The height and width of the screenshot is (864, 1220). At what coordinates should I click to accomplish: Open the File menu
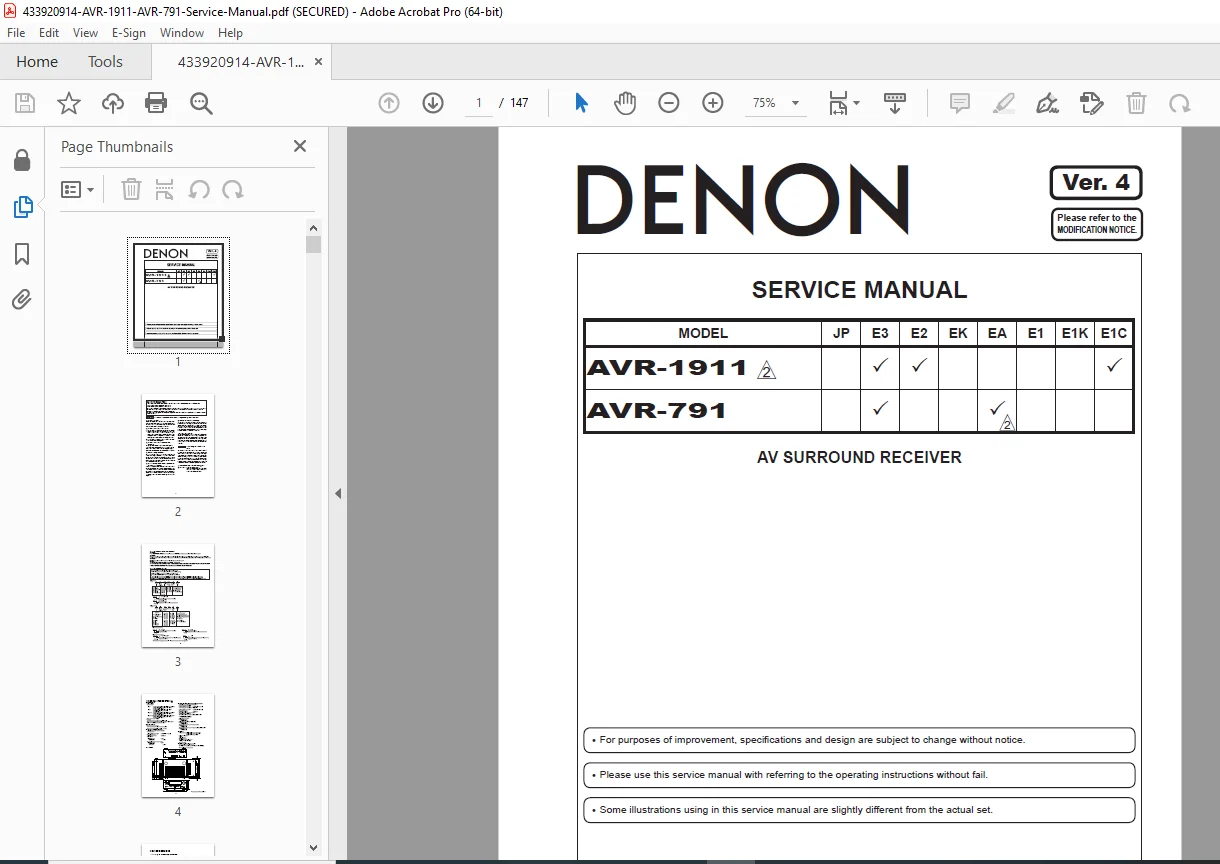click(x=16, y=32)
